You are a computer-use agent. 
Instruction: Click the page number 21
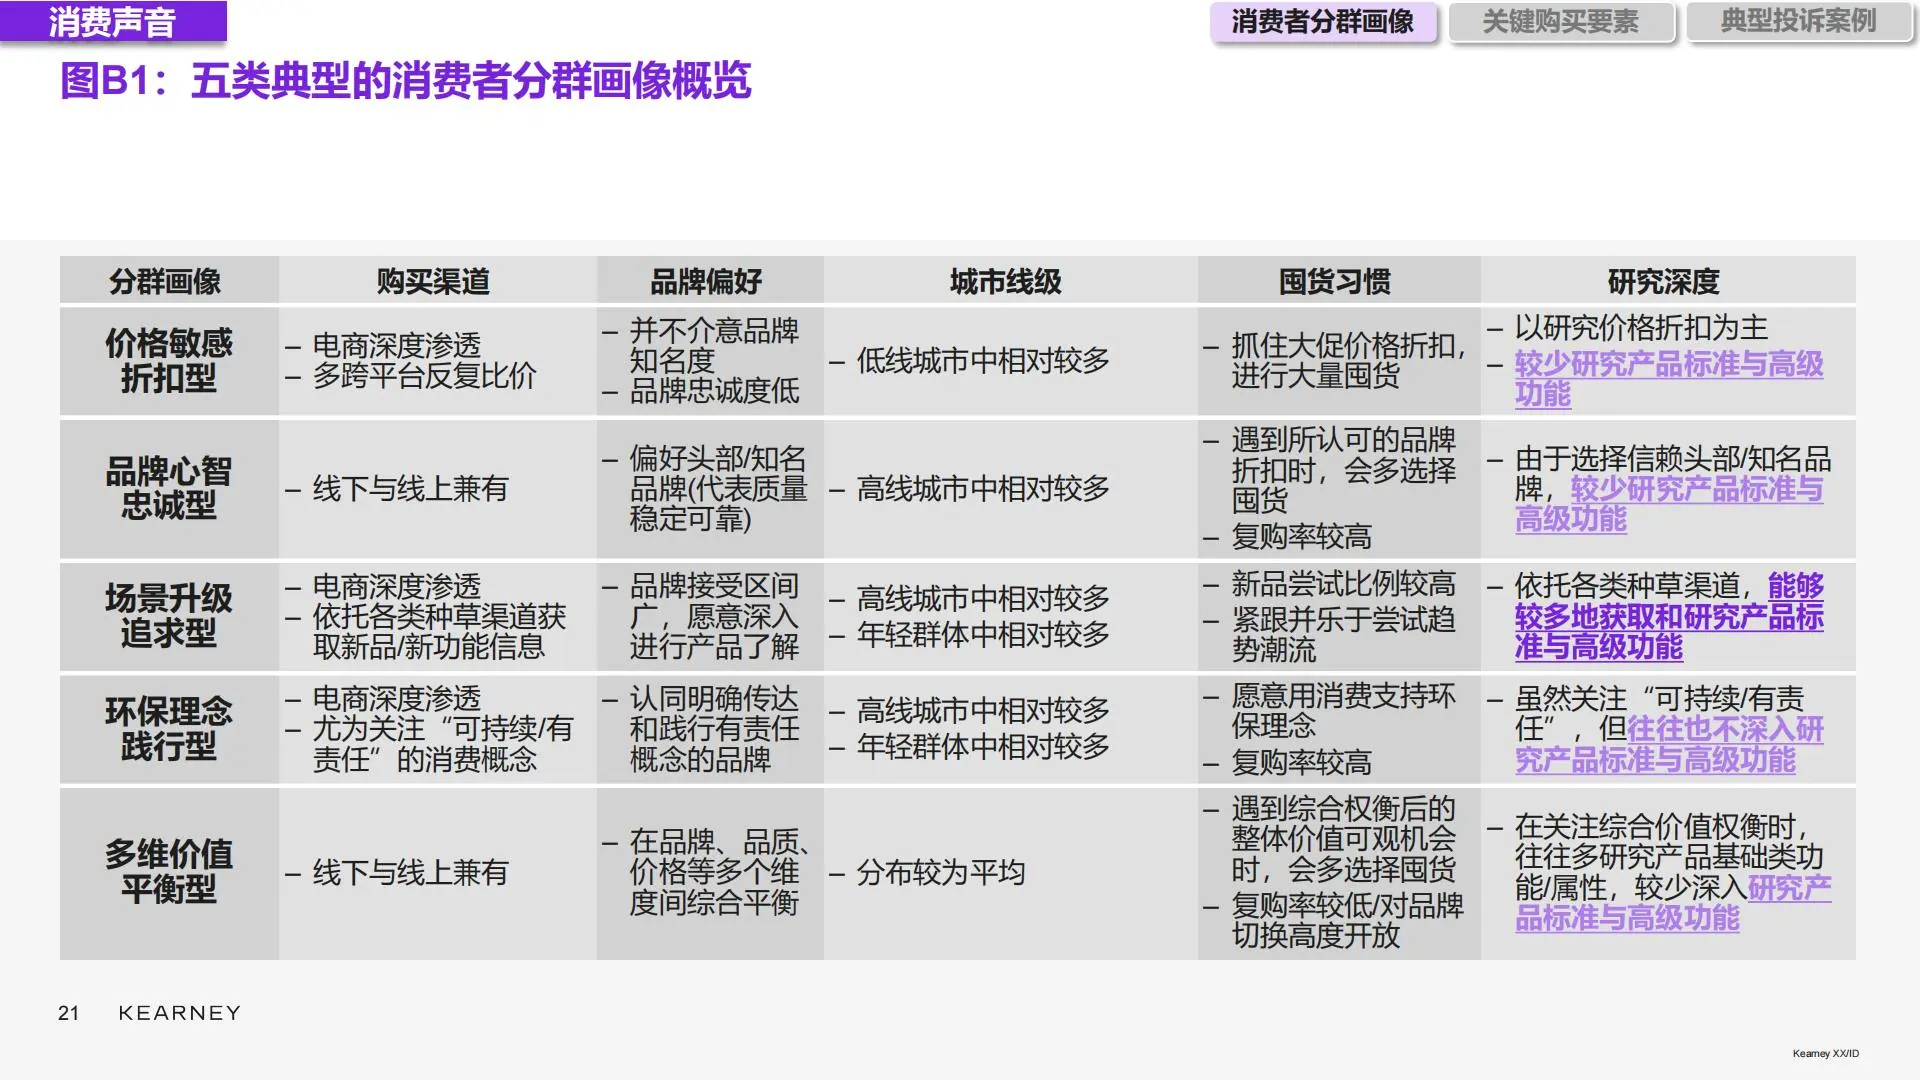tap(68, 1013)
